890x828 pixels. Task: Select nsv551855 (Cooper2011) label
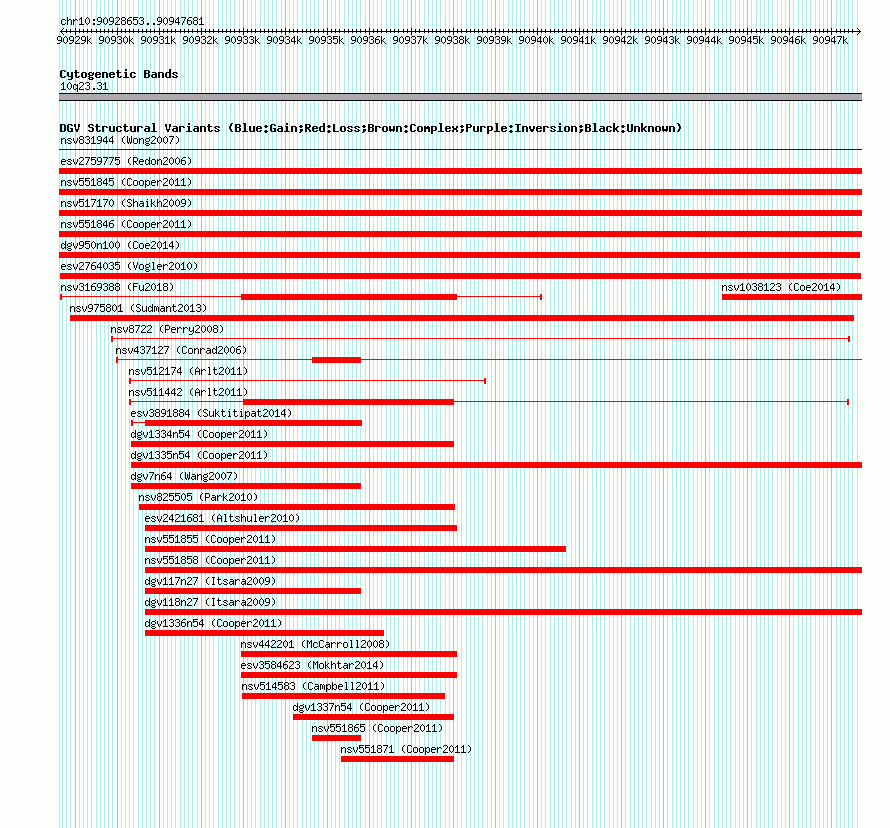pos(210,539)
